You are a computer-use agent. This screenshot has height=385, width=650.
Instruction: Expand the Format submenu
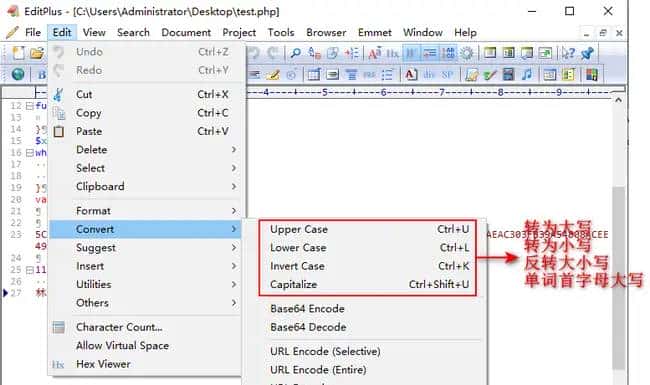(x=145, y=211)
